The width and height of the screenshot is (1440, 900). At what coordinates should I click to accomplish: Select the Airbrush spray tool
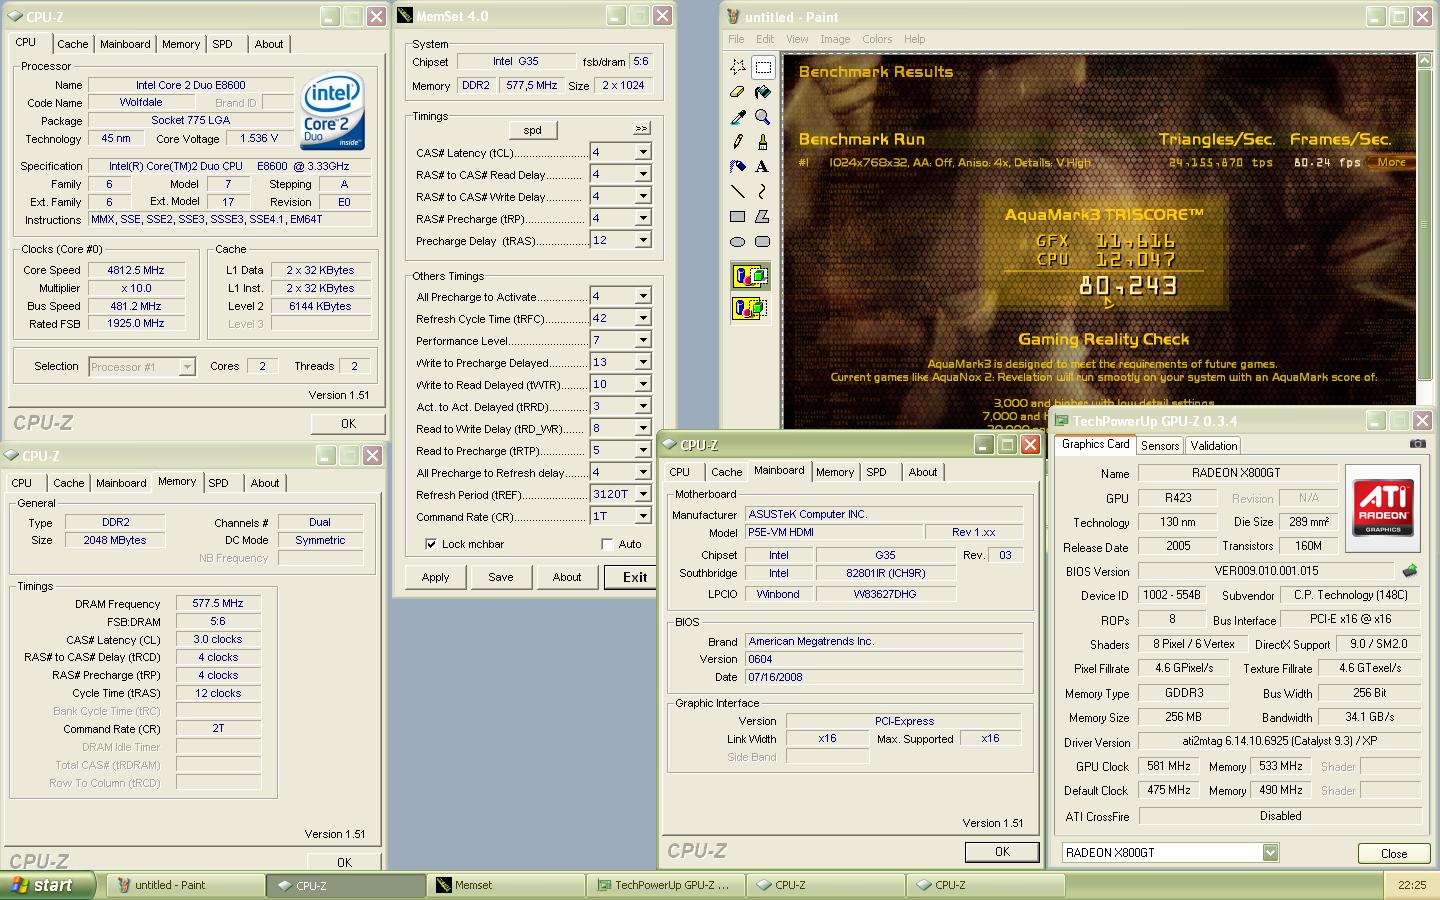[738, 167]
